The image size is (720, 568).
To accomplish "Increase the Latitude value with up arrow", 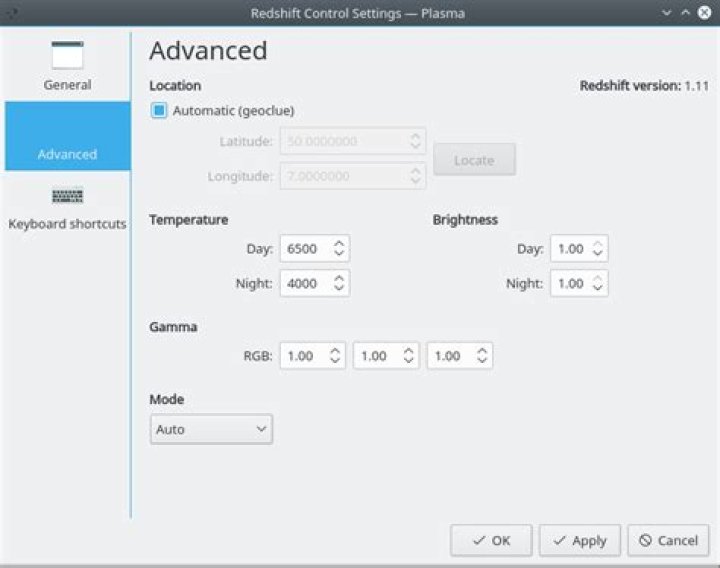I will click(x=415, y=136).
